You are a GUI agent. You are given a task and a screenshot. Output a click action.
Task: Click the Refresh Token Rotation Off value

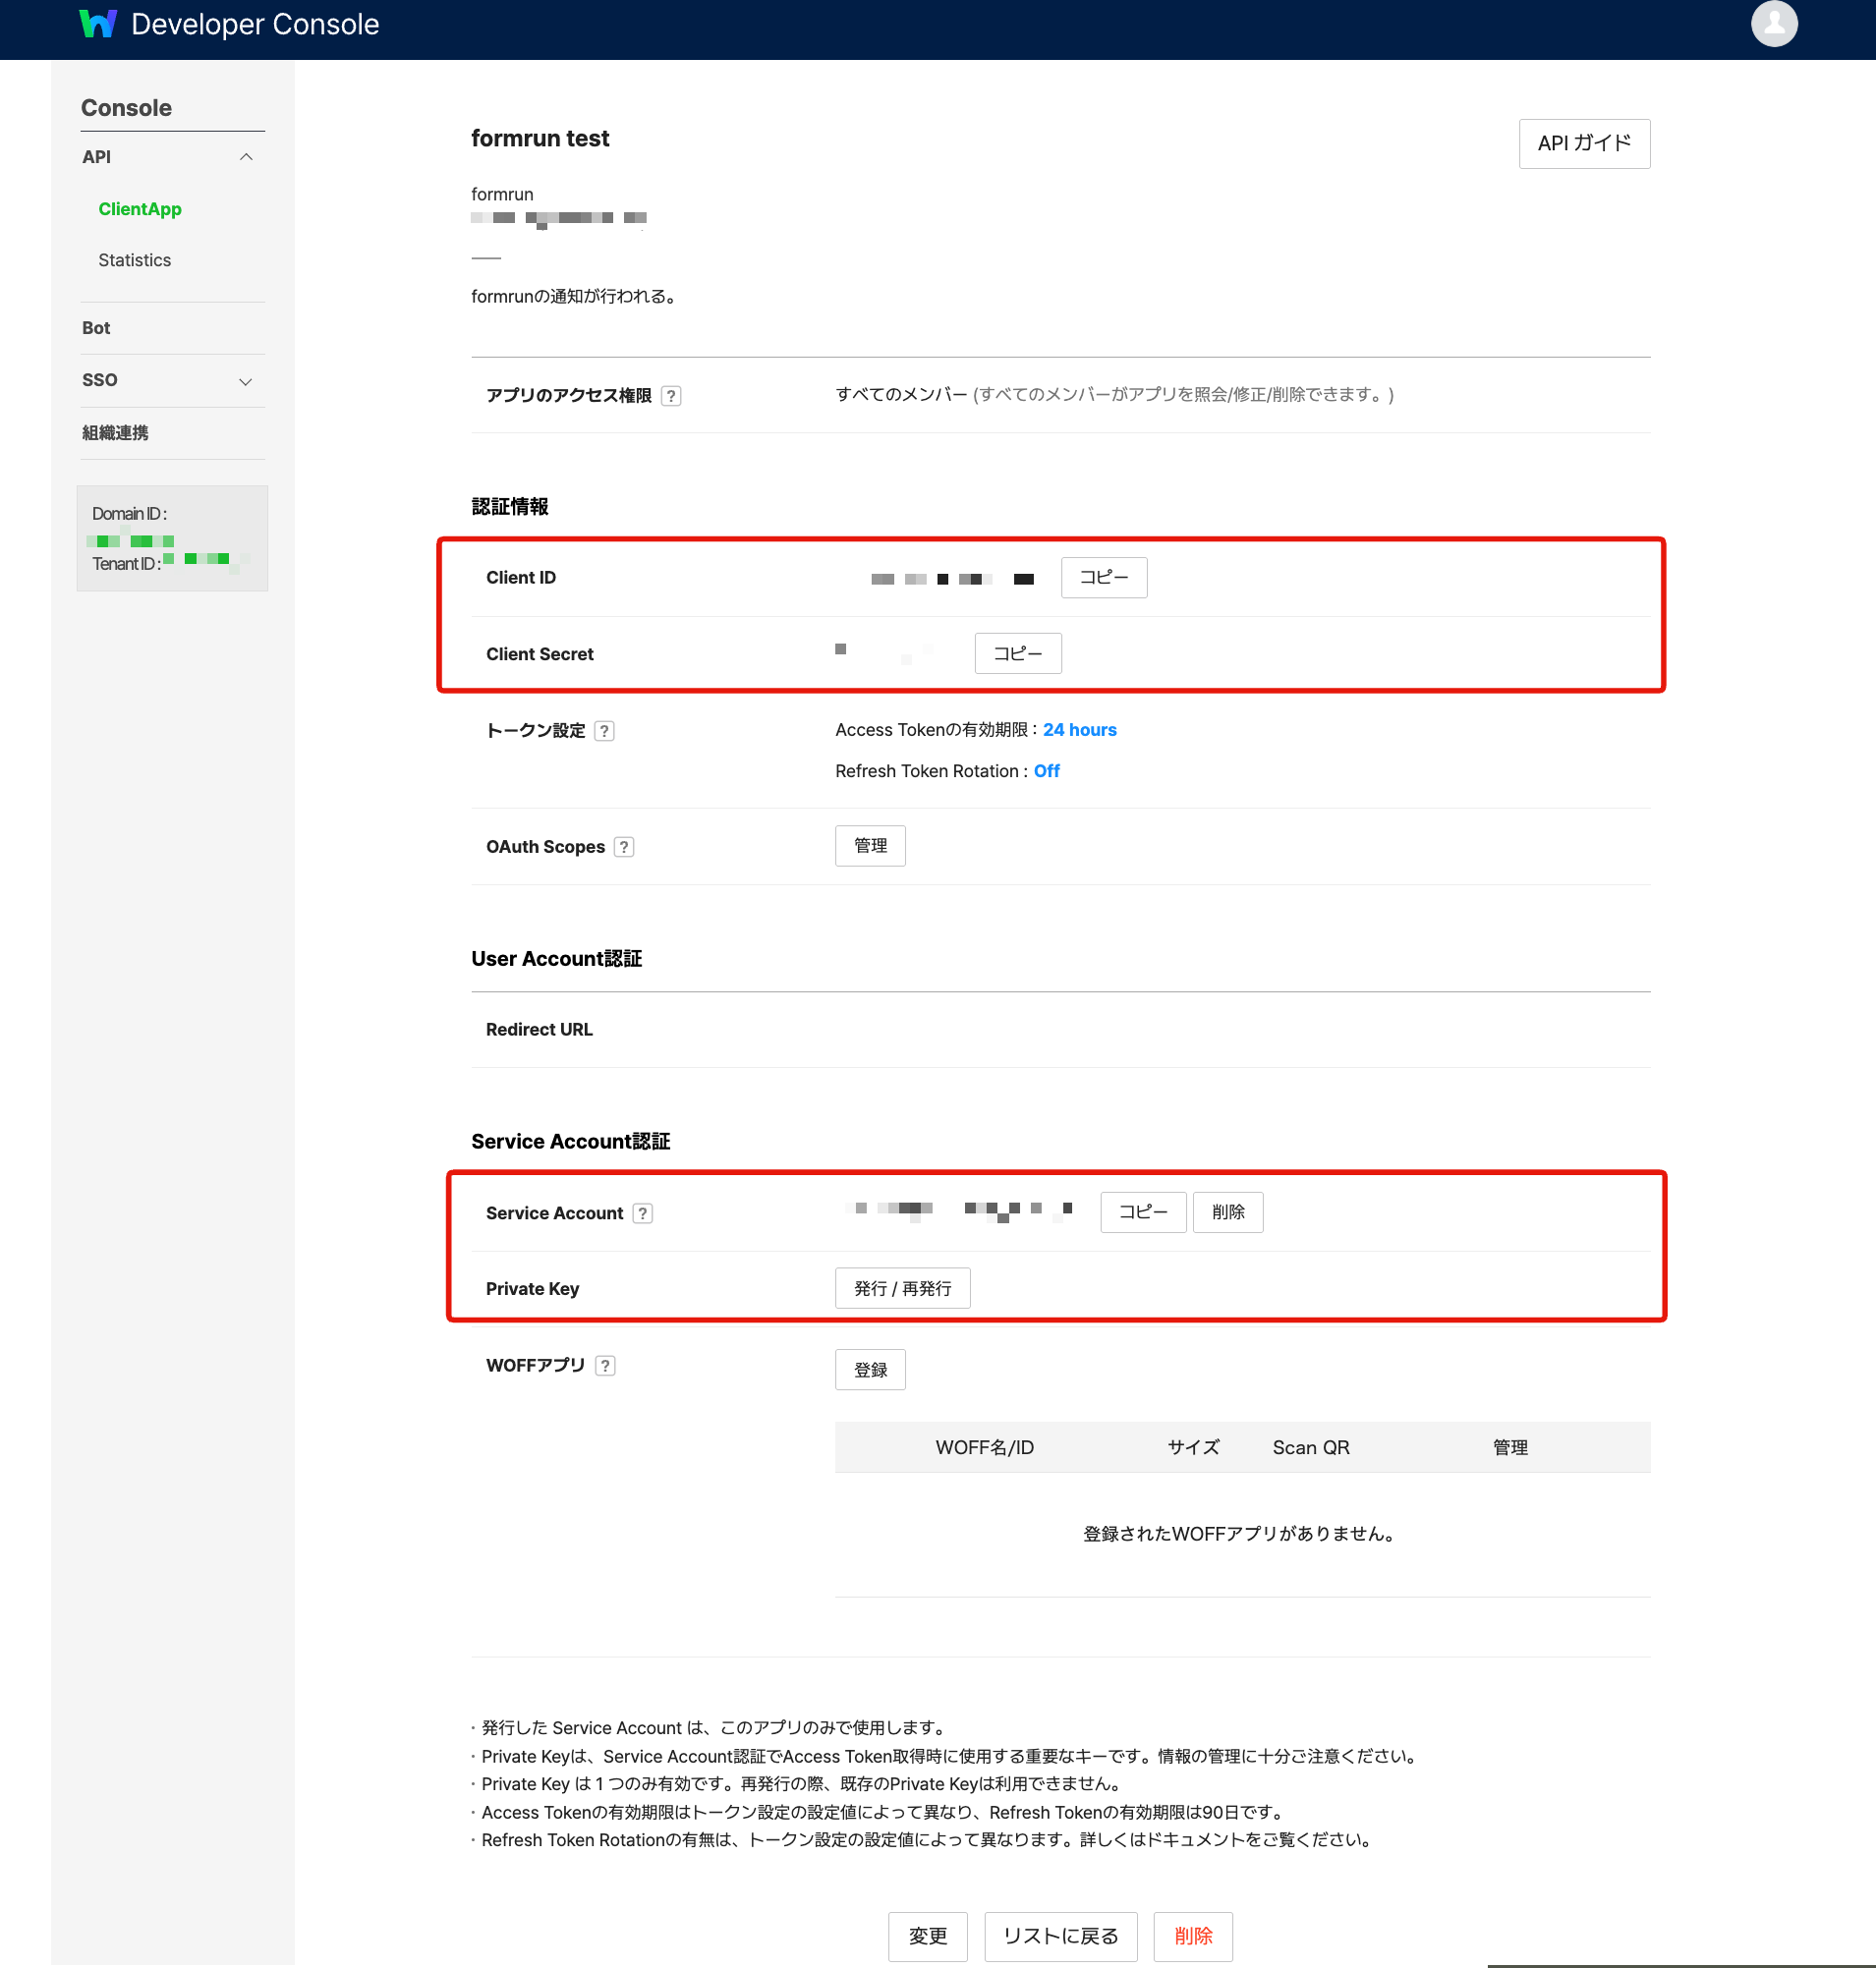pos(1046,771)
